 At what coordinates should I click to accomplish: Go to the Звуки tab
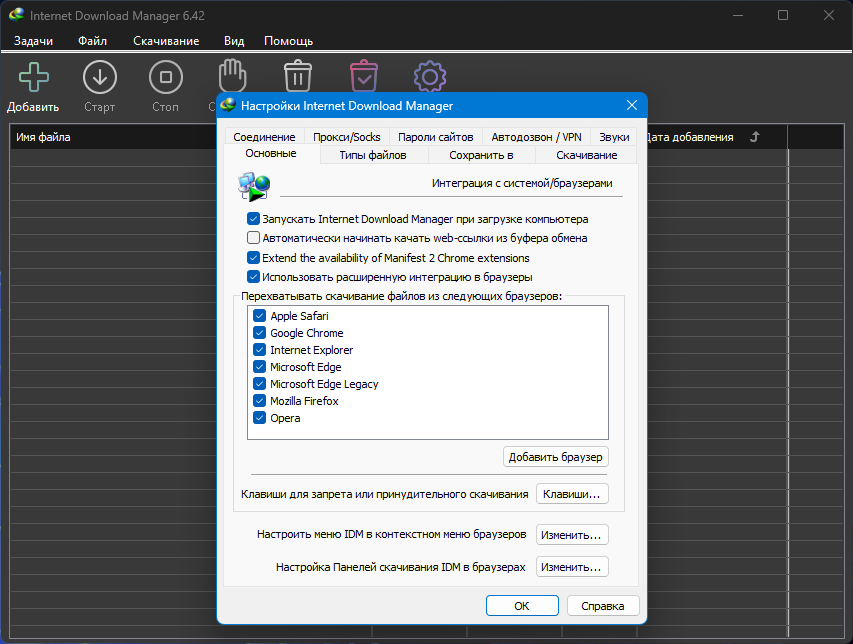click(x=614, y=137)
